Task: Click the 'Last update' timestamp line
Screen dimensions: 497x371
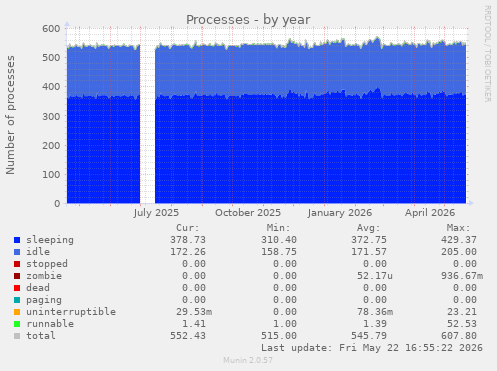Action: [x=372, y=348]
